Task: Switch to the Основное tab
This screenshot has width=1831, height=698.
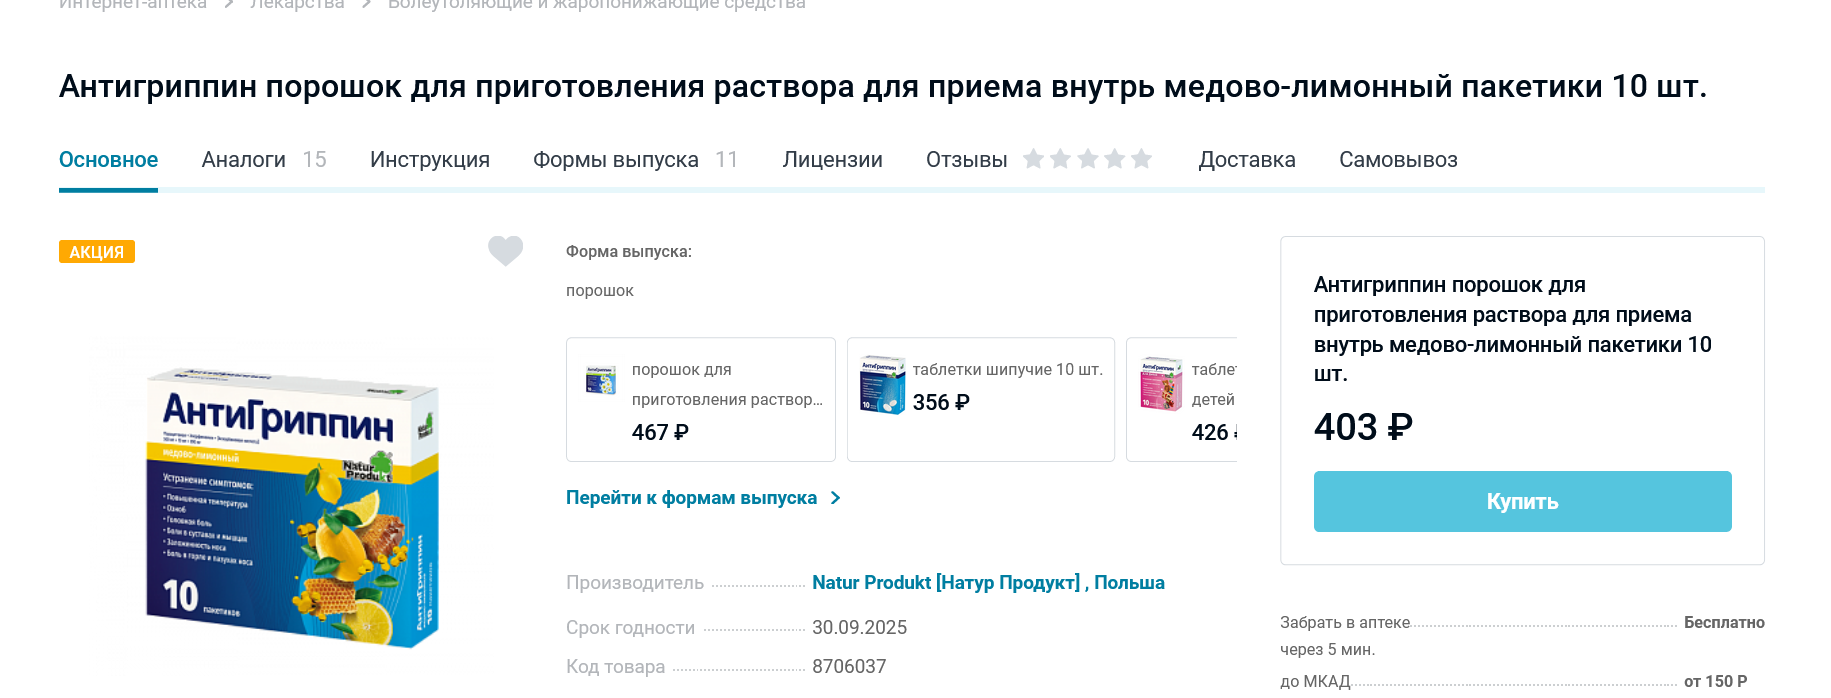Action: coord(108,160)
